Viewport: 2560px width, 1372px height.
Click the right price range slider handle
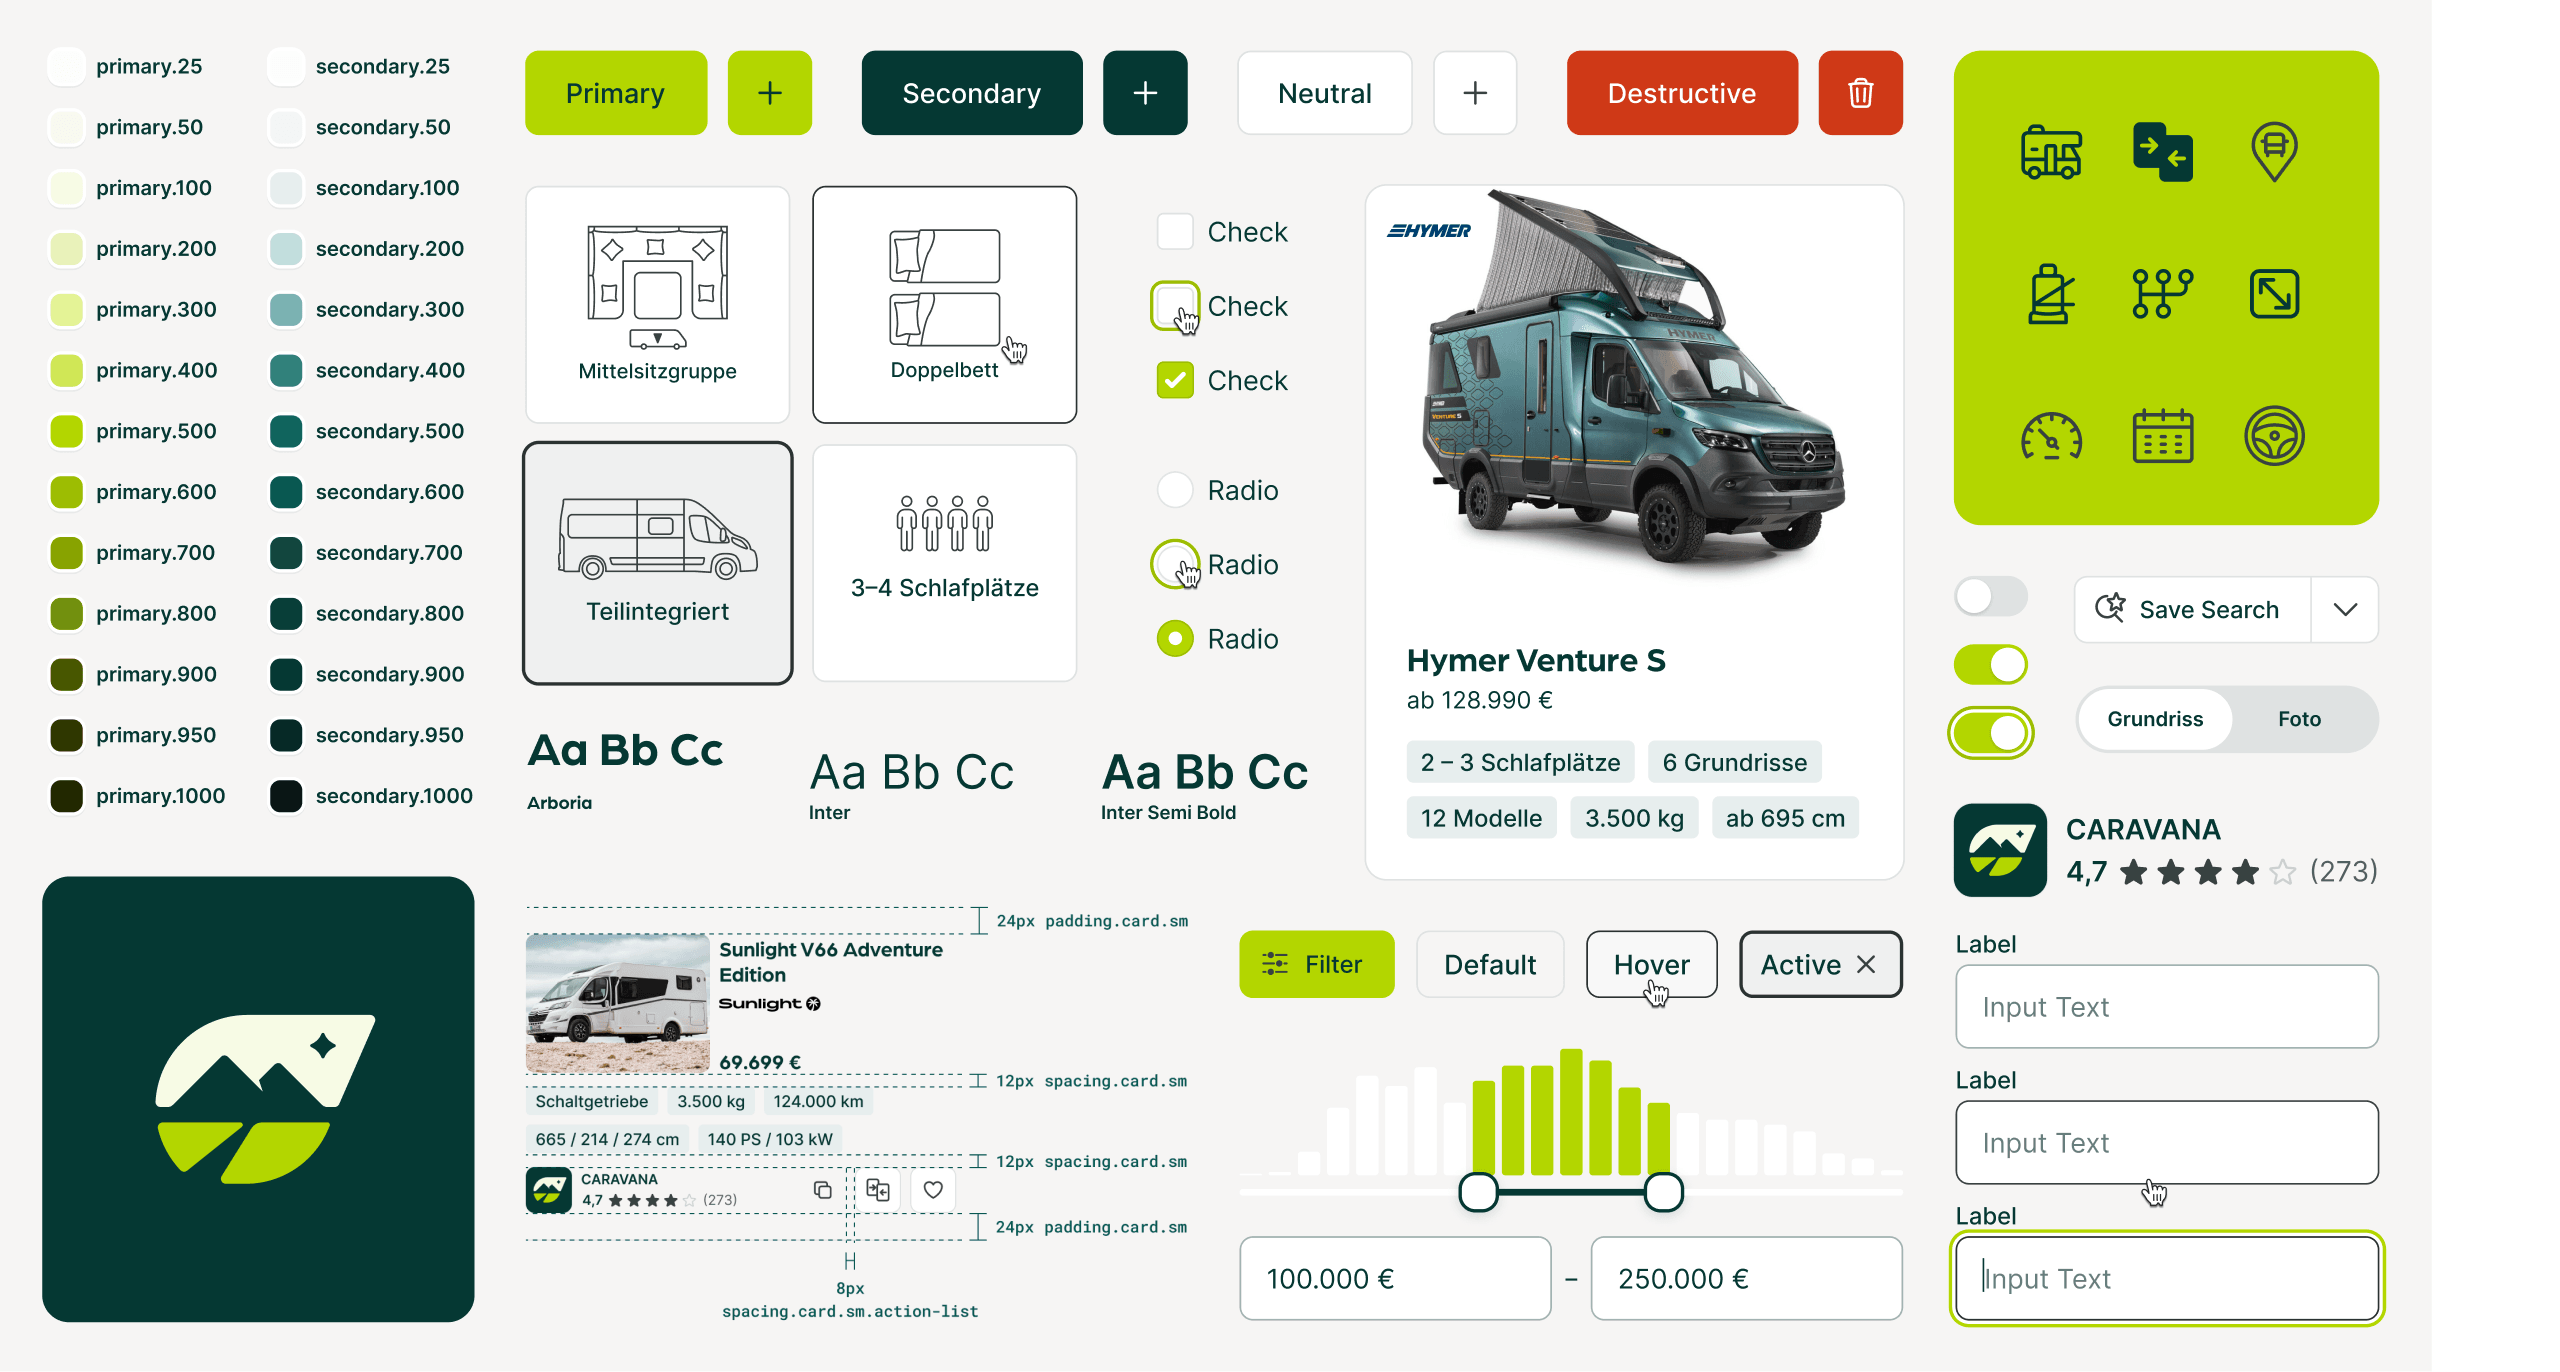[1664, 1192]
